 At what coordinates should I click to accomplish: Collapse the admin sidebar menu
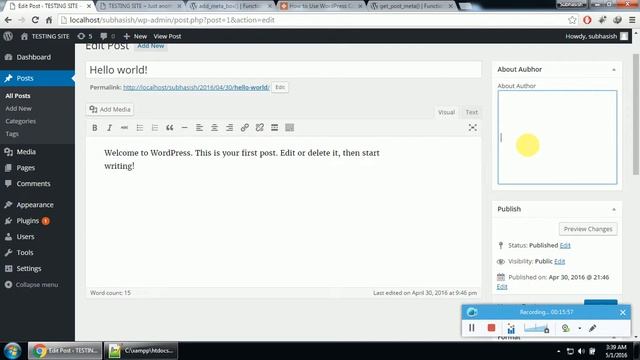tap(31, 285)
